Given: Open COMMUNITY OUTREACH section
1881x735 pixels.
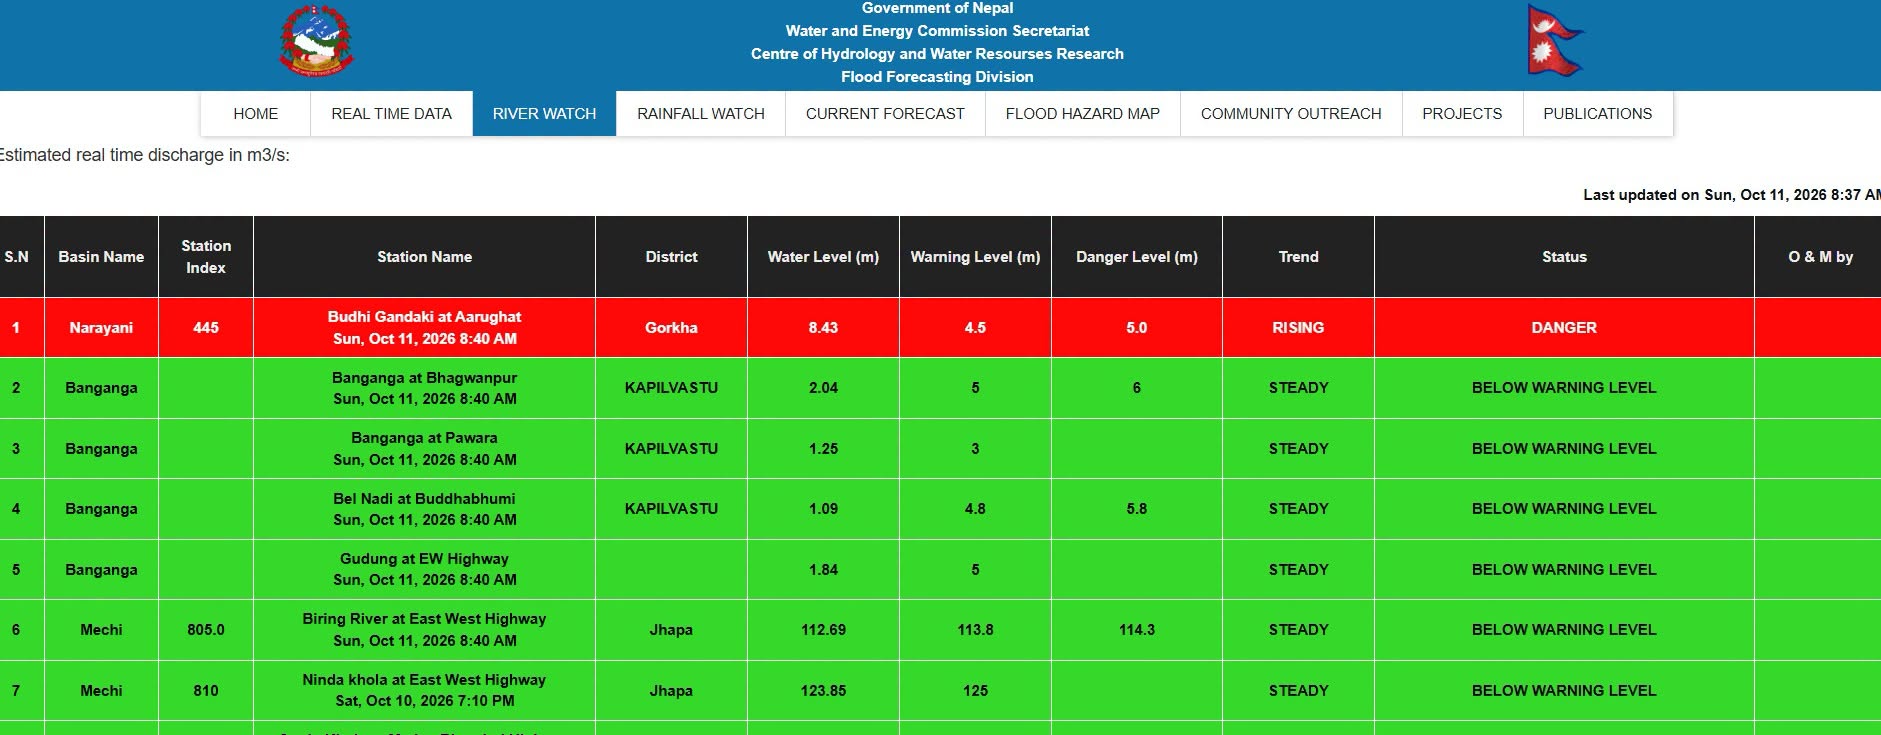Looking at the screenshot, I should tap(1291, 114).
